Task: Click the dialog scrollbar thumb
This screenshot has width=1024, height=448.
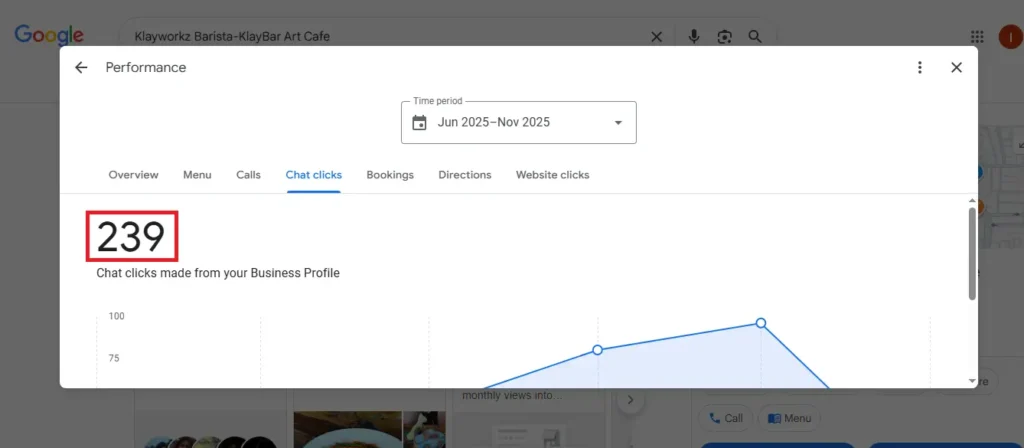Action: coord(972,254)
